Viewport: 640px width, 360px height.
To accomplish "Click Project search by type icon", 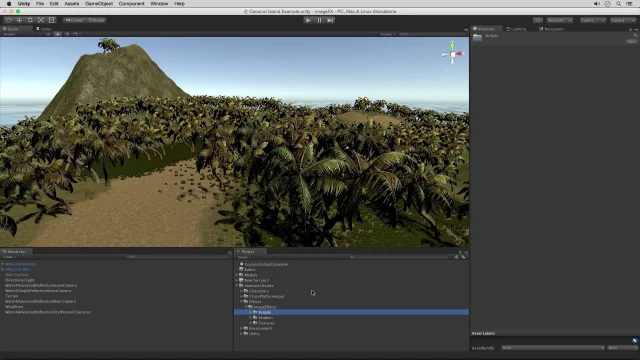I will [456, 257].
